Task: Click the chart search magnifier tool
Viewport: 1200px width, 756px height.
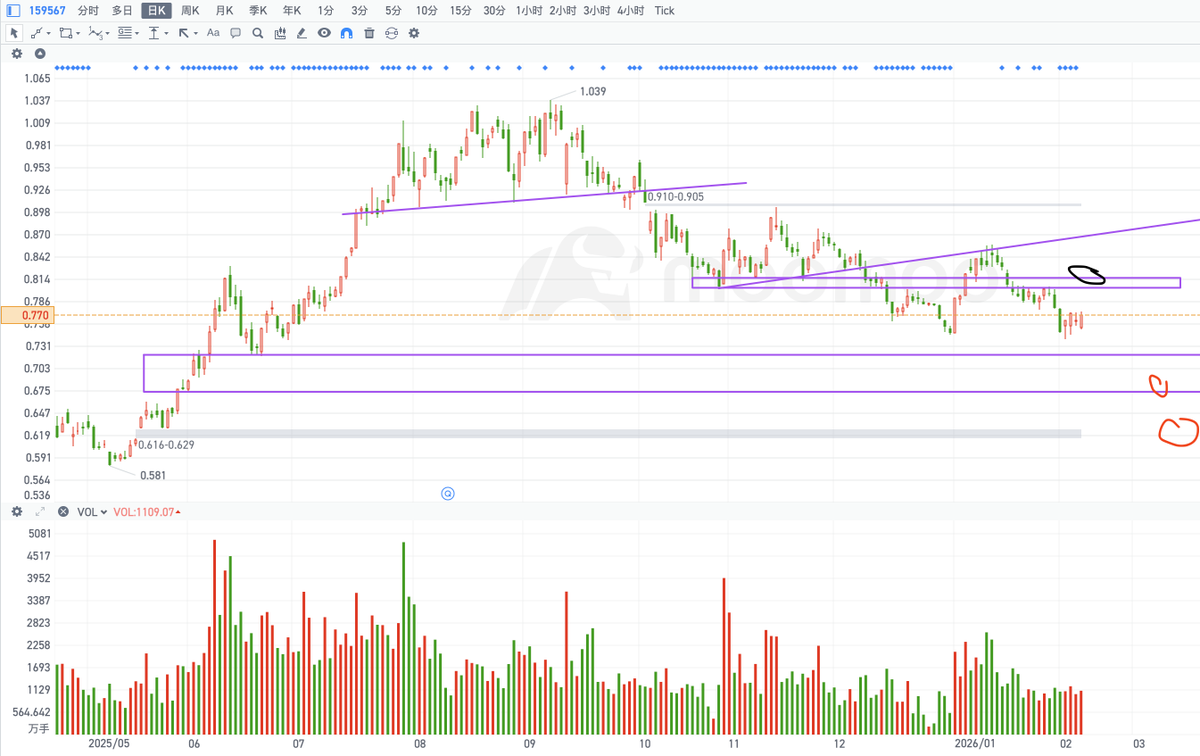Action: tap(258, 33)
